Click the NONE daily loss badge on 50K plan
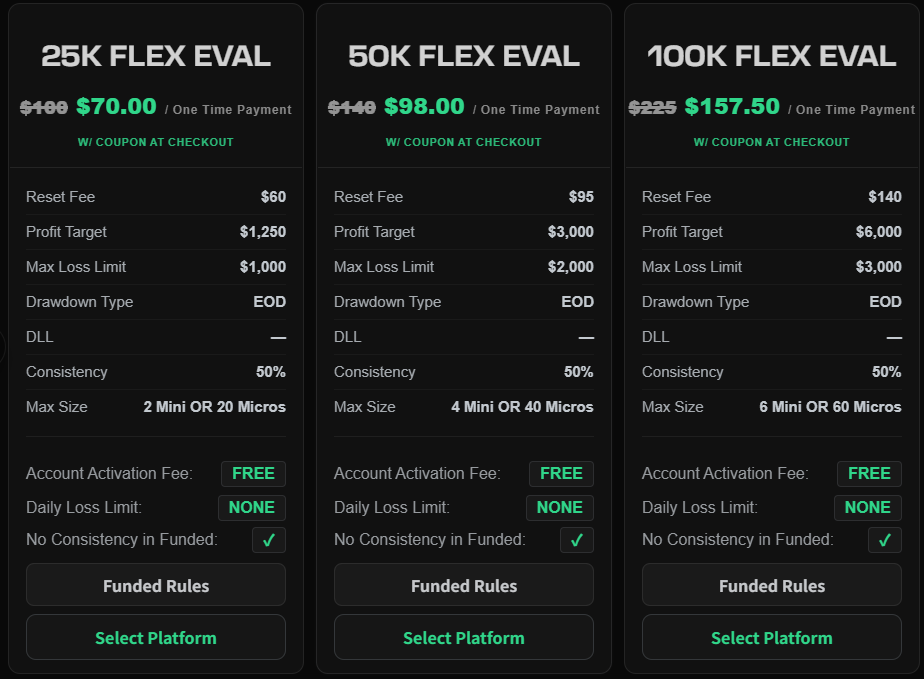The width and height of the screenshot is (924, 679). [560, 507]
